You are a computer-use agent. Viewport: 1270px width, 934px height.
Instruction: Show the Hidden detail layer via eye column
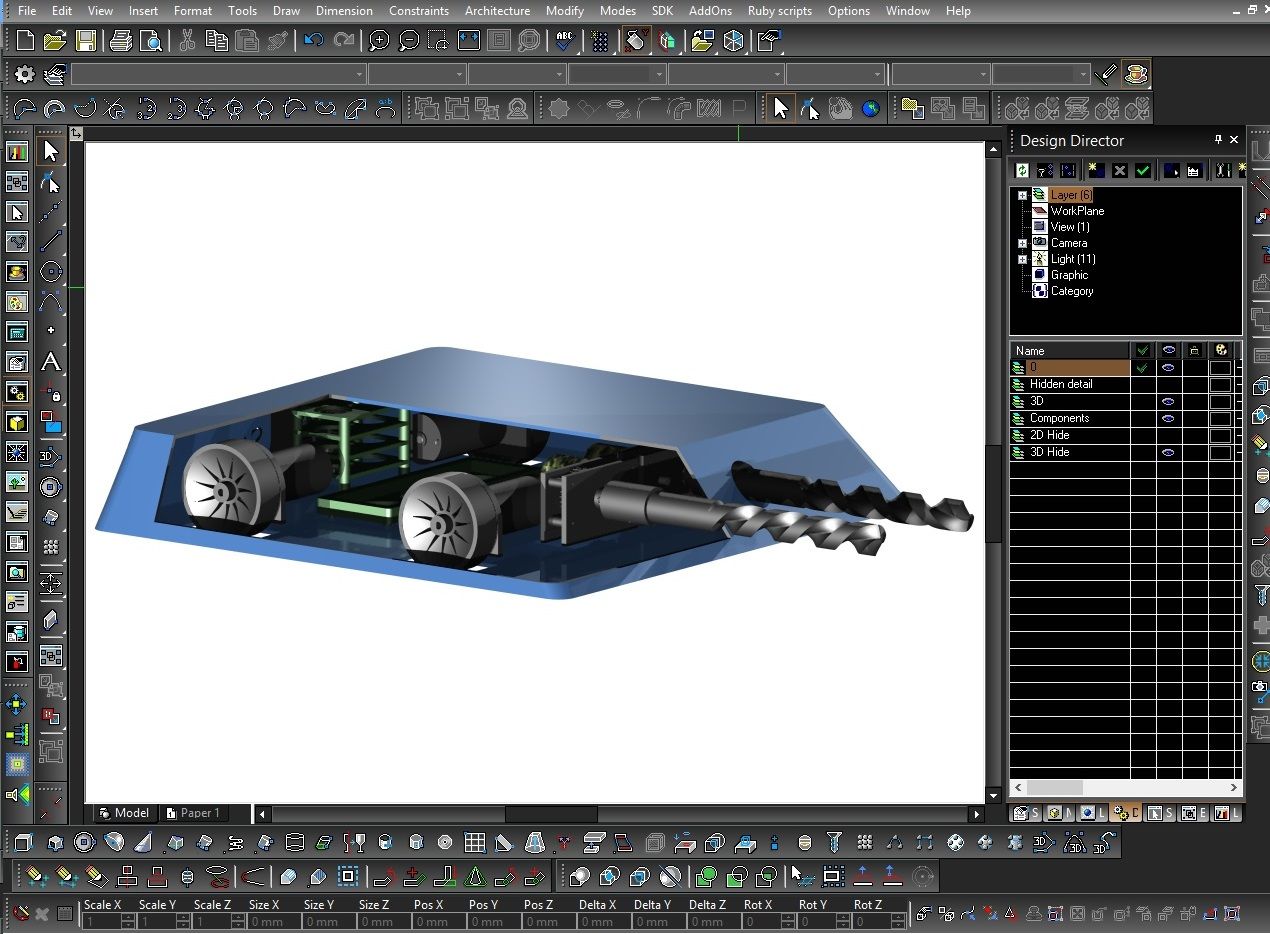click(x=1168, y=384)
